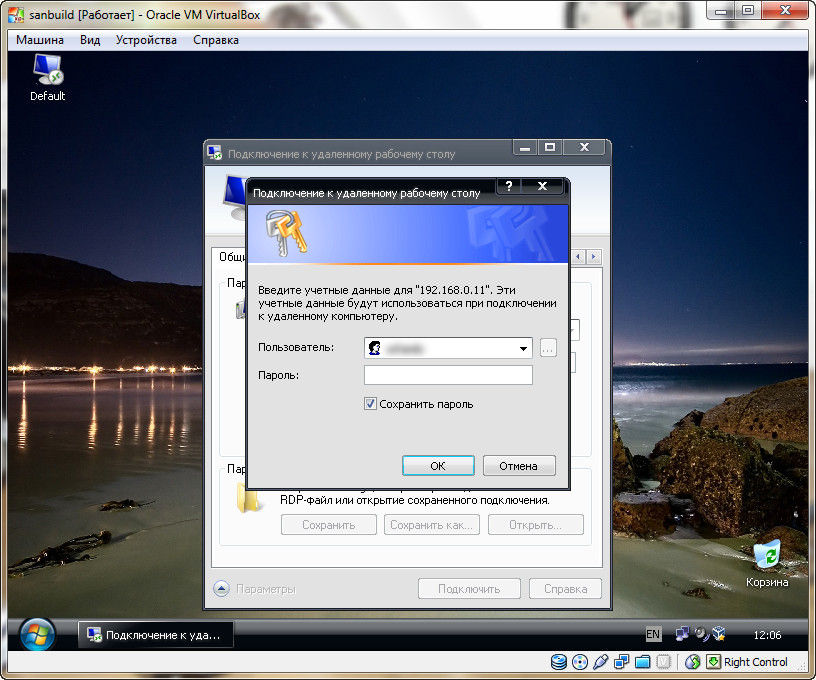
Task: Click the USB devices status icon
Action: pos(600,662)
